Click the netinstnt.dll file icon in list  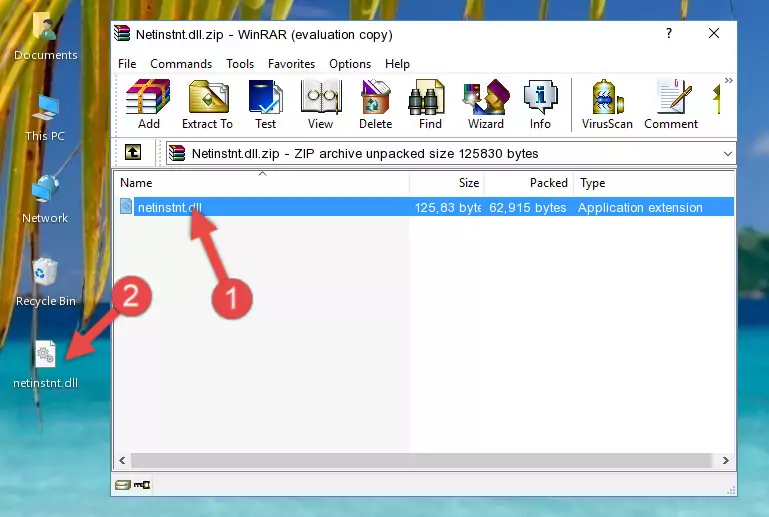(126, 207)
